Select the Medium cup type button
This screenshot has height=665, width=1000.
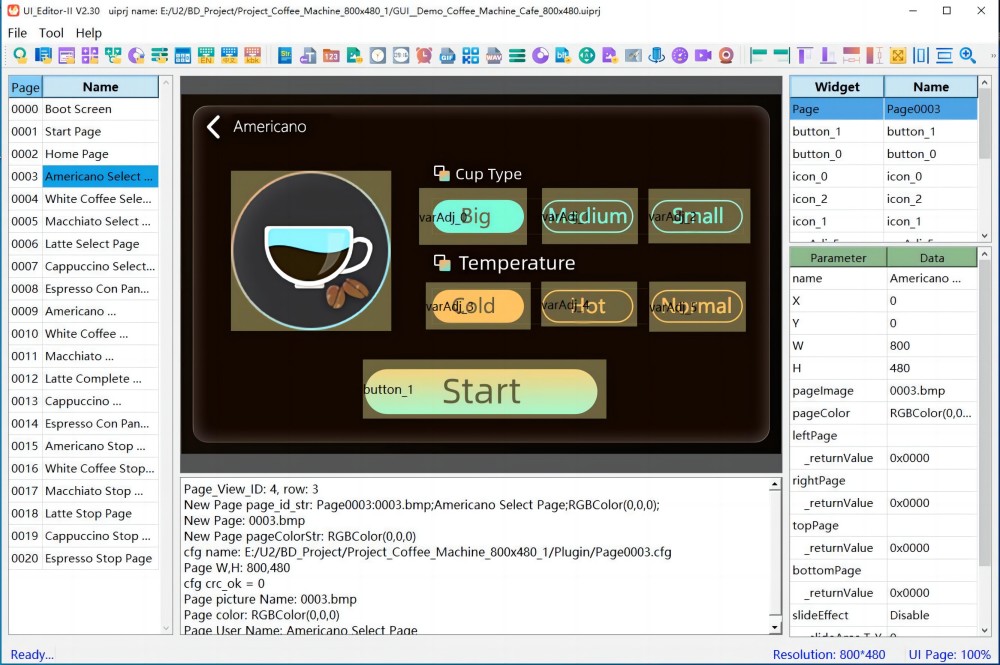589,216
